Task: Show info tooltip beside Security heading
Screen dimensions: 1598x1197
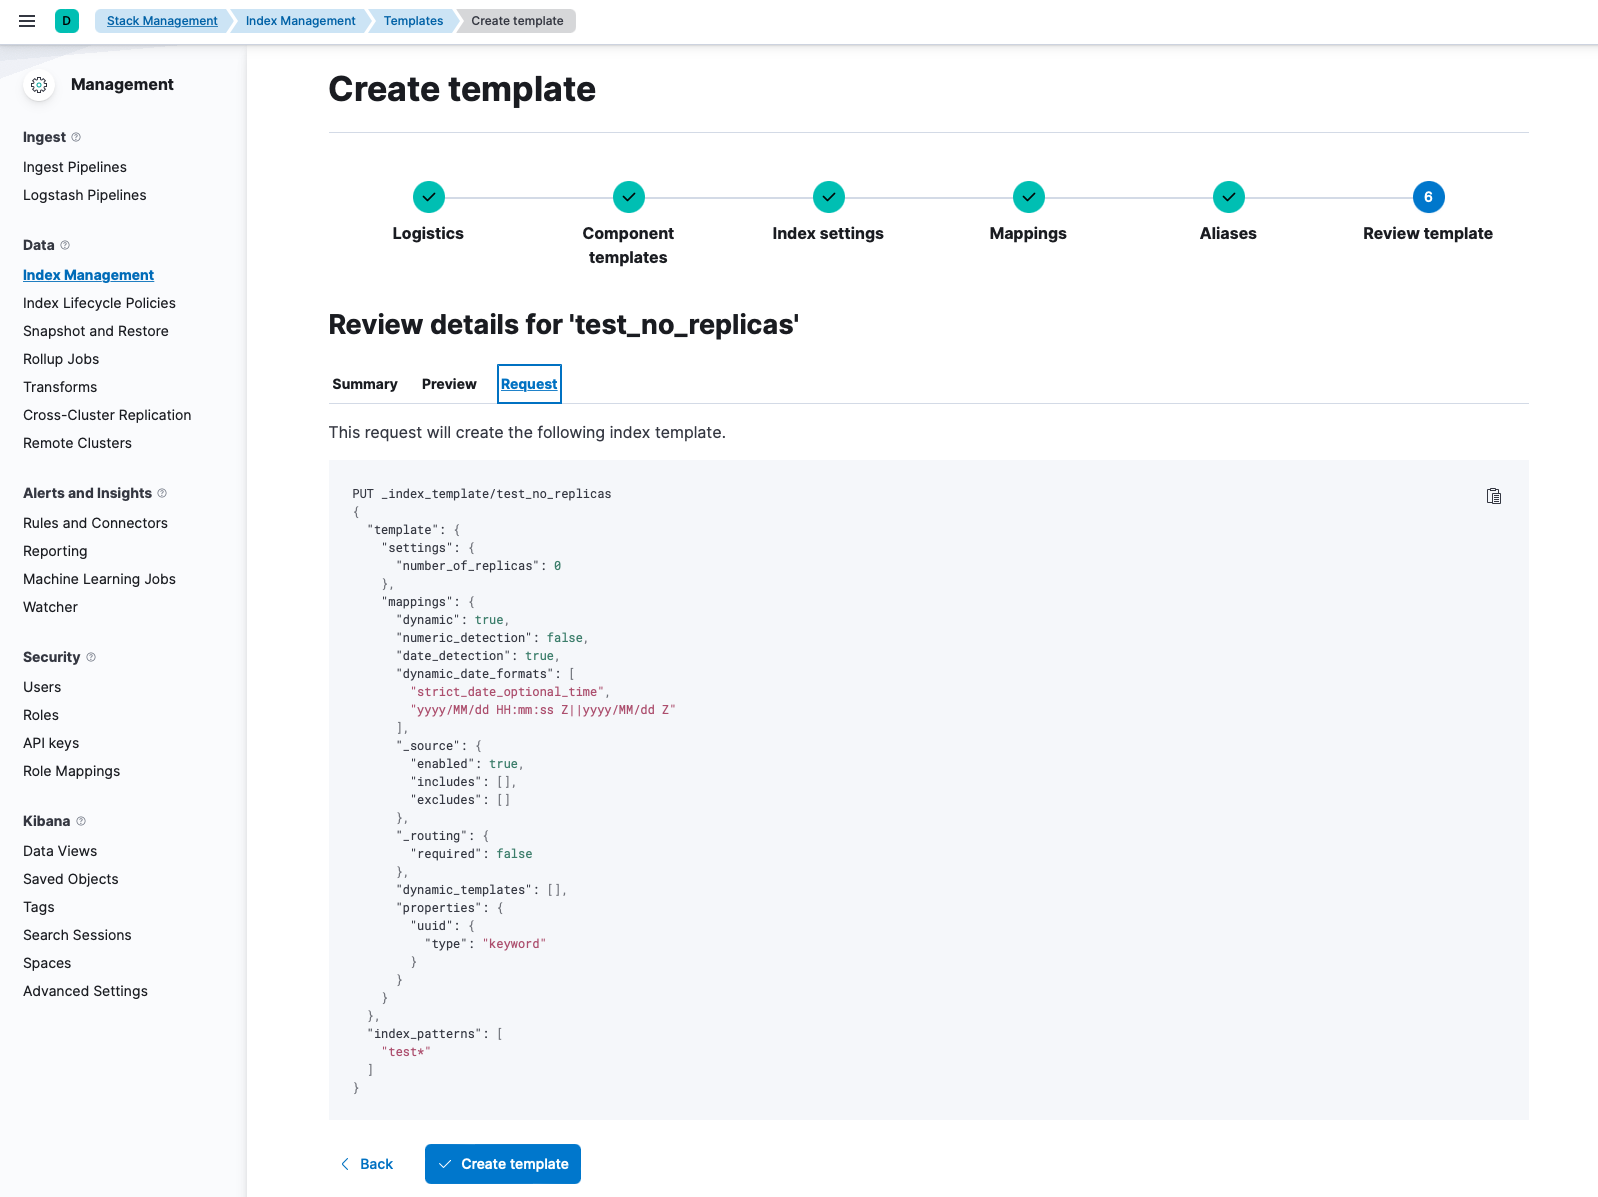Action: (x=91, y=657)
